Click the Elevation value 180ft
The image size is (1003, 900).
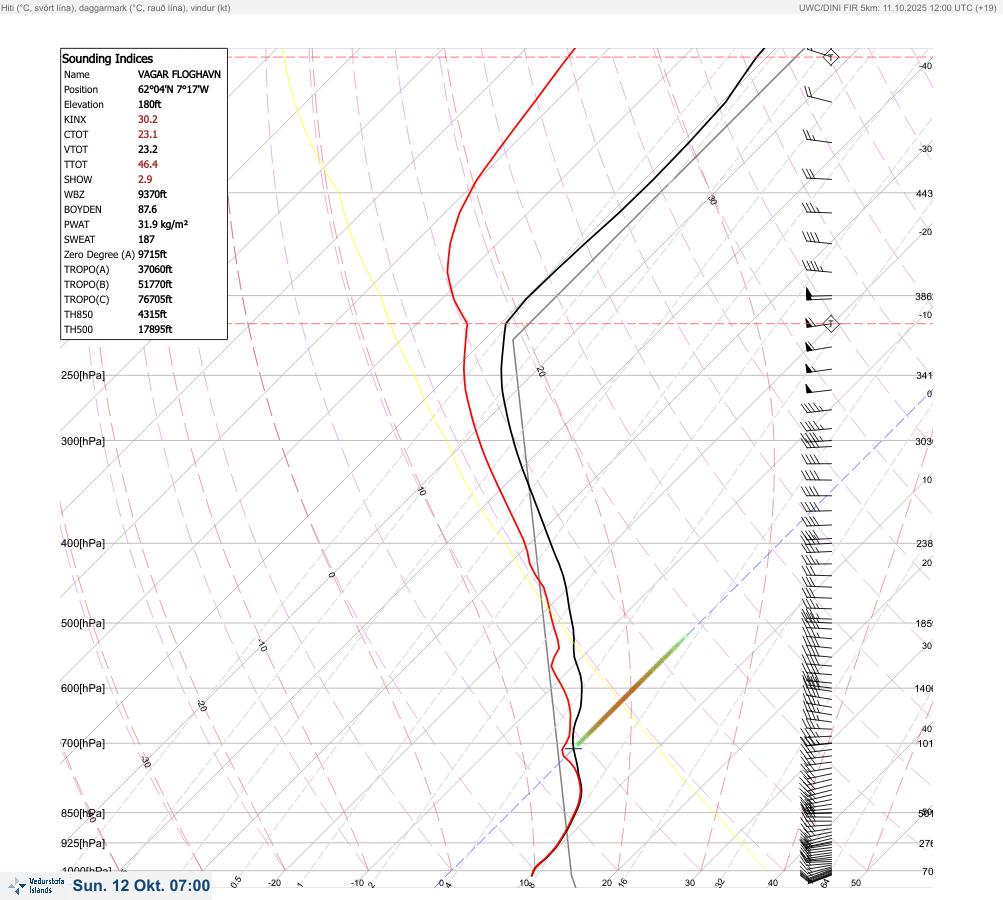pyautogui.click(x=150, y=104)
